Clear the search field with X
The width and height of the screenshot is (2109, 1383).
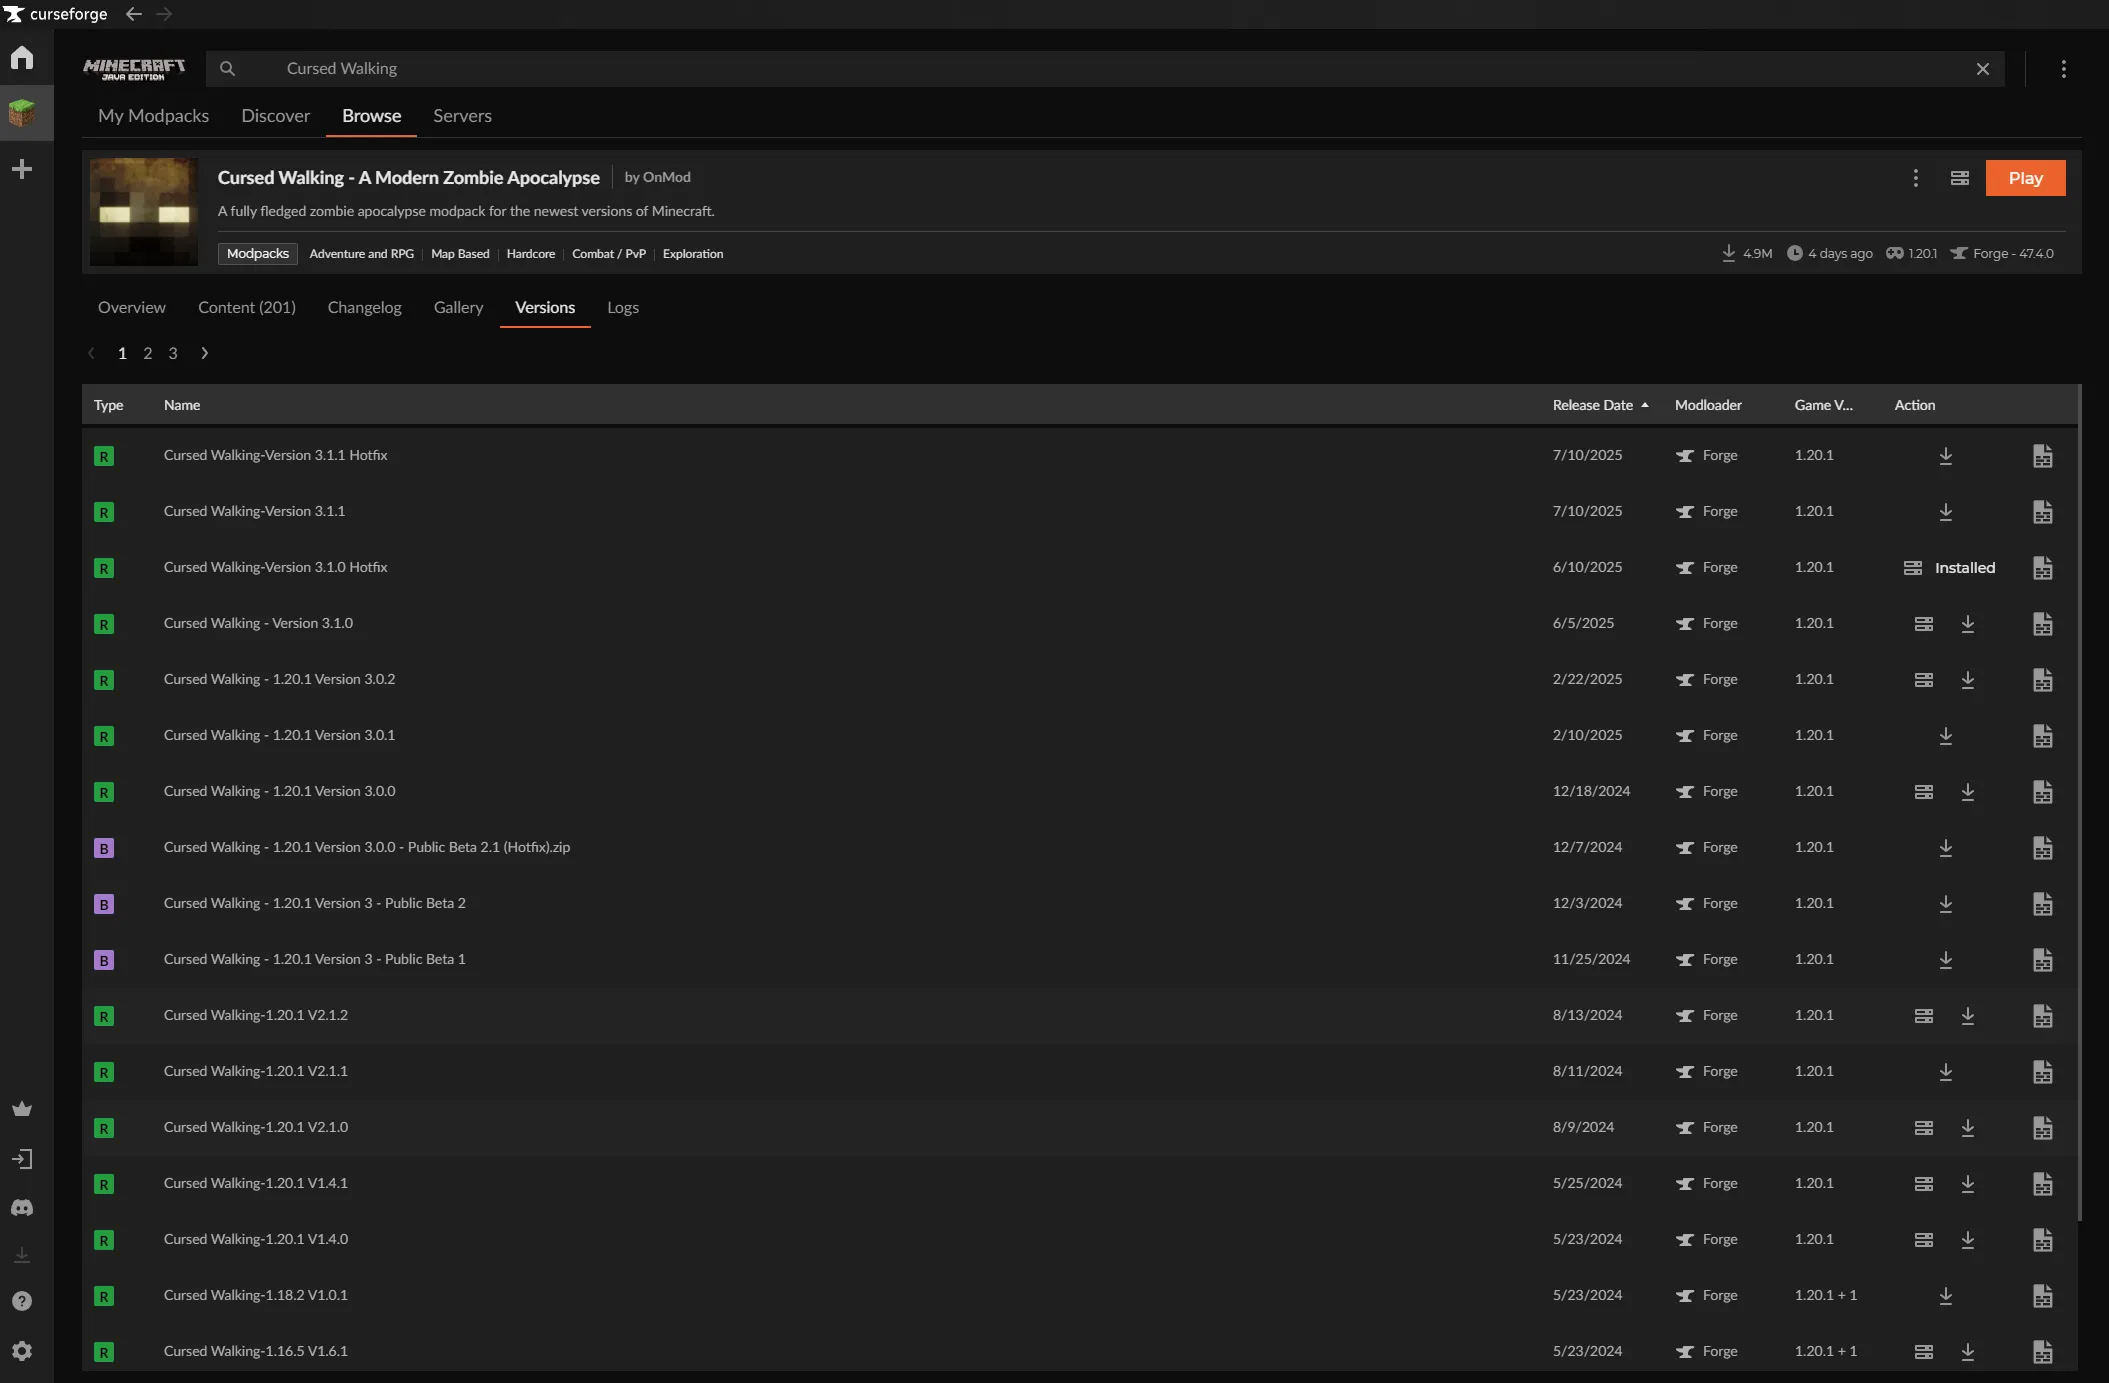coord(1982,69)
